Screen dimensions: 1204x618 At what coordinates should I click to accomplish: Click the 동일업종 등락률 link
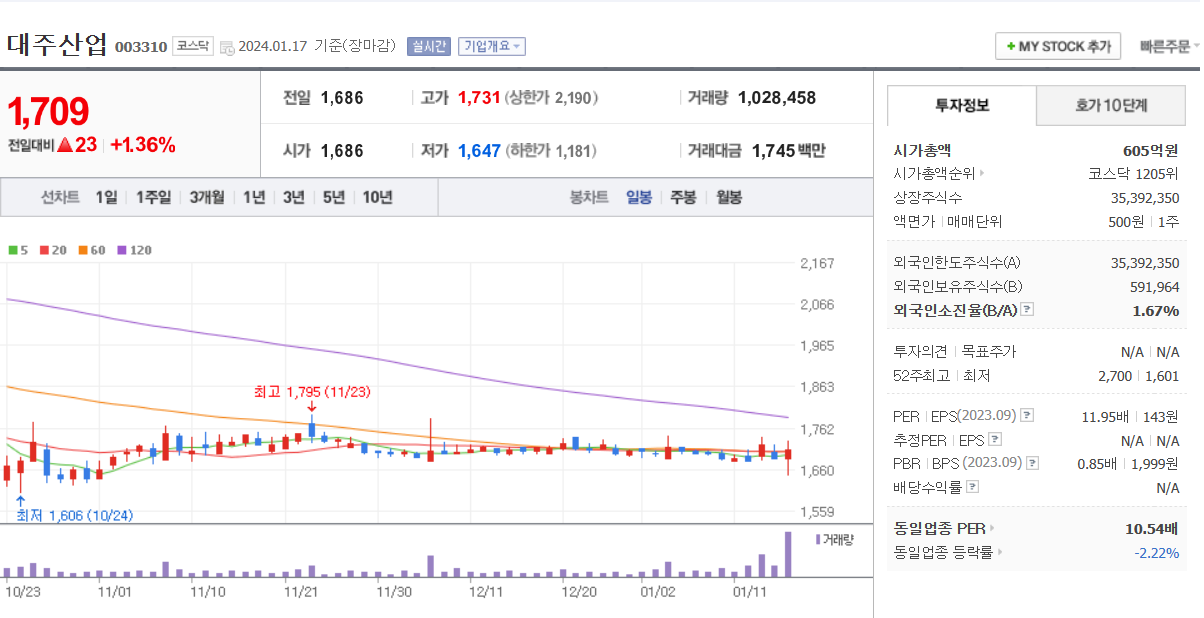coord(943,552)
